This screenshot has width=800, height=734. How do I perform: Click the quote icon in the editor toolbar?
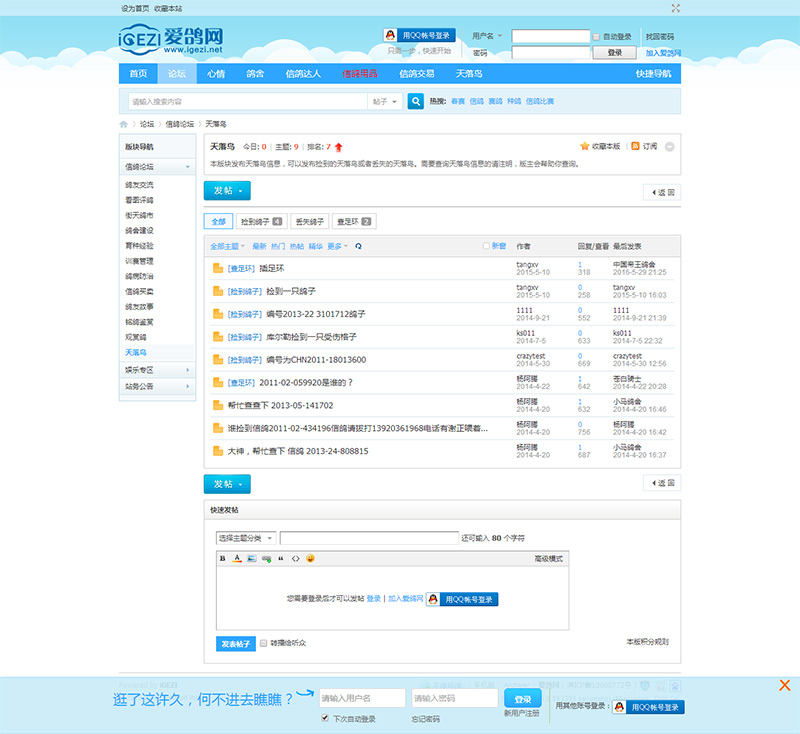(281, 559)
